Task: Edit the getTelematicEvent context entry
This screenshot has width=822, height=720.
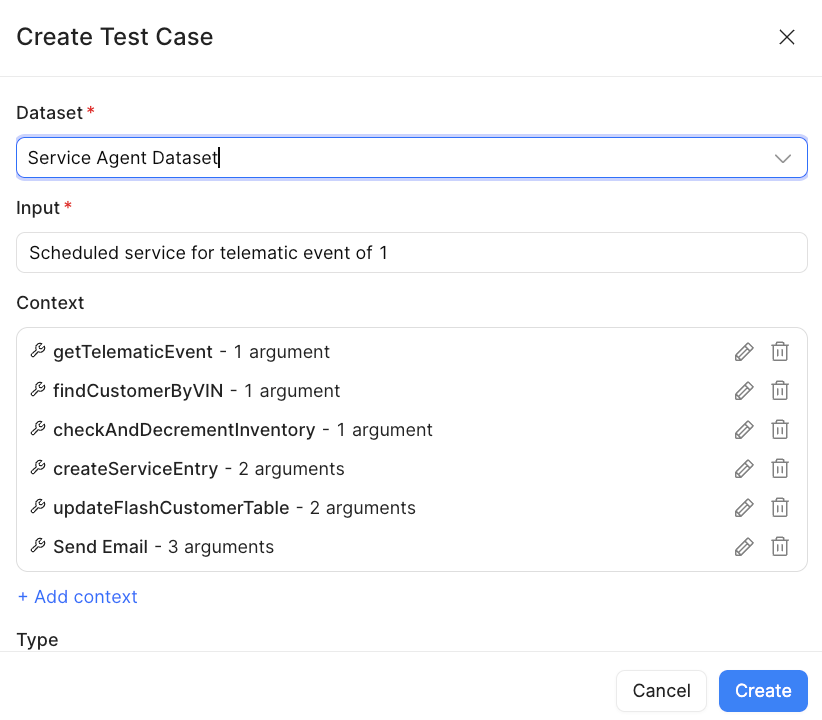Action: coord(743,352)
